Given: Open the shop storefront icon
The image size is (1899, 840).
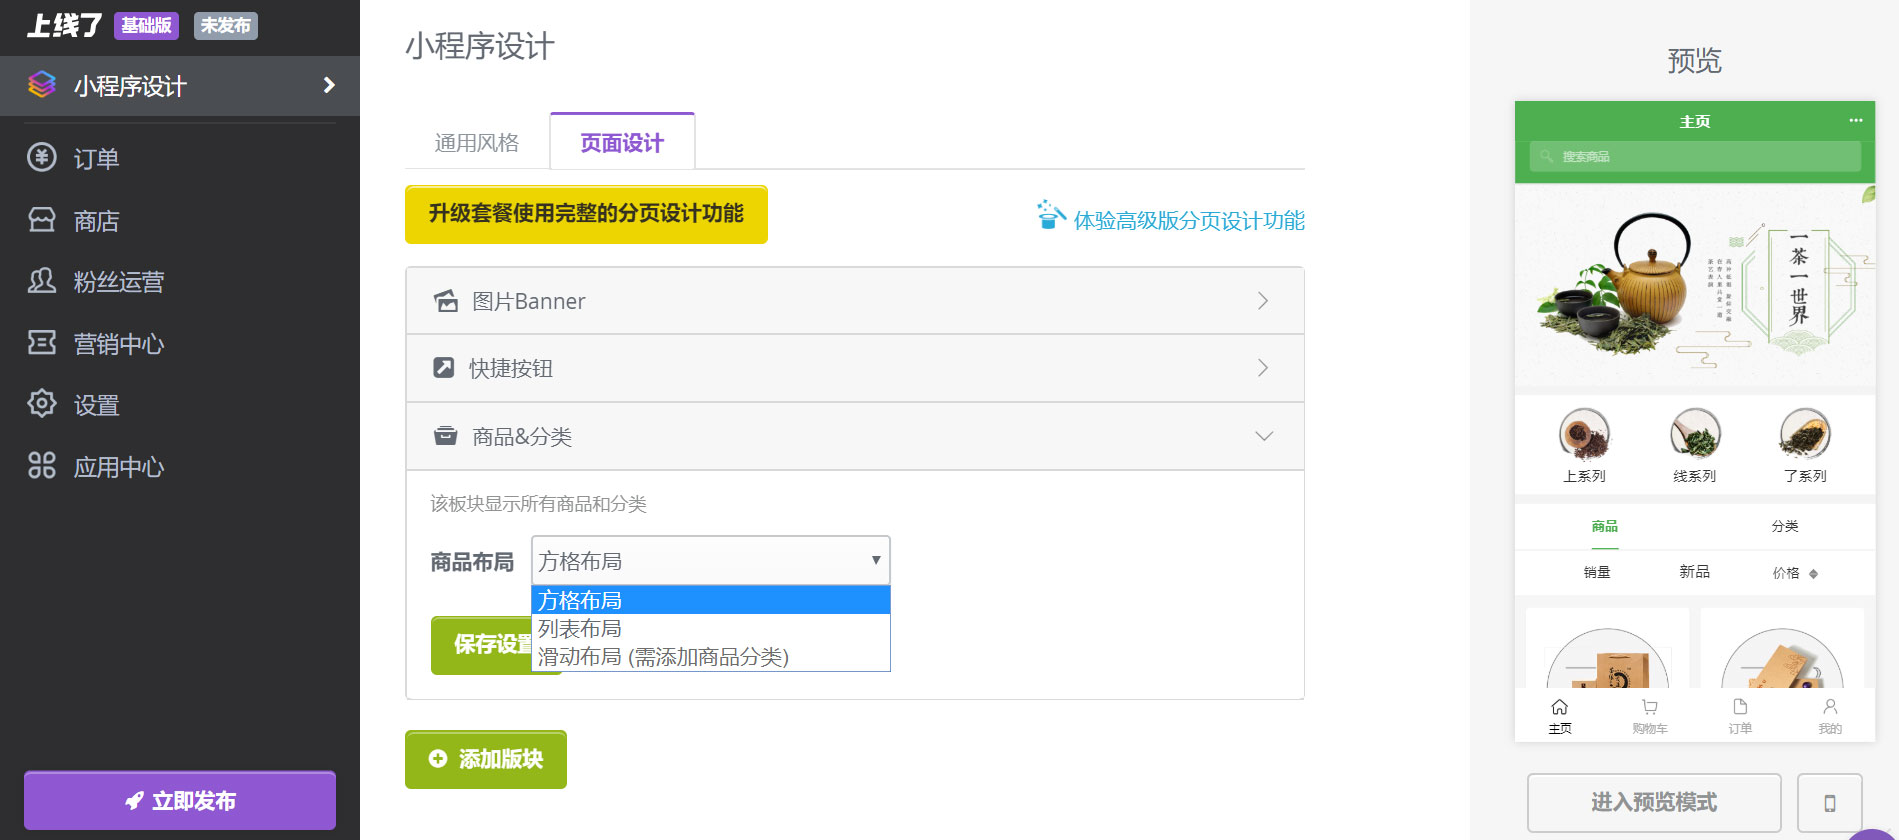Looking at the screenshot, I should 42,220.
